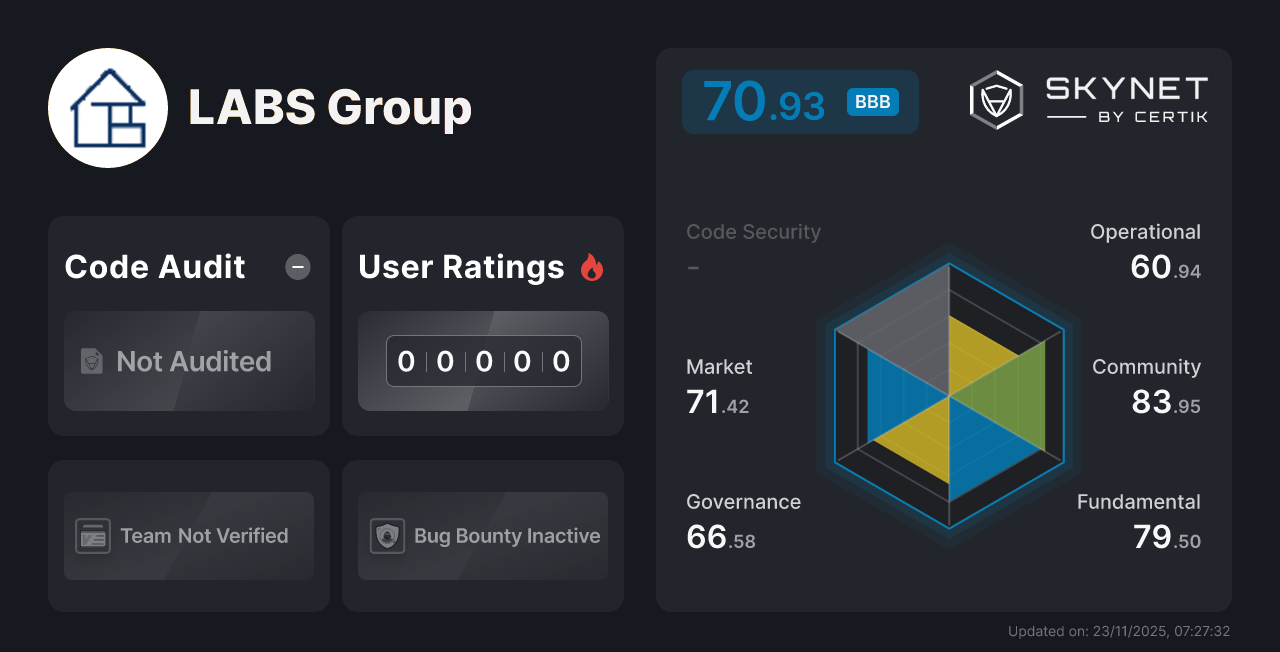1280x652 pixels.
Task: Click the user ratings 00000 counter
Action: pyautogui.click(x=483, y=361)
